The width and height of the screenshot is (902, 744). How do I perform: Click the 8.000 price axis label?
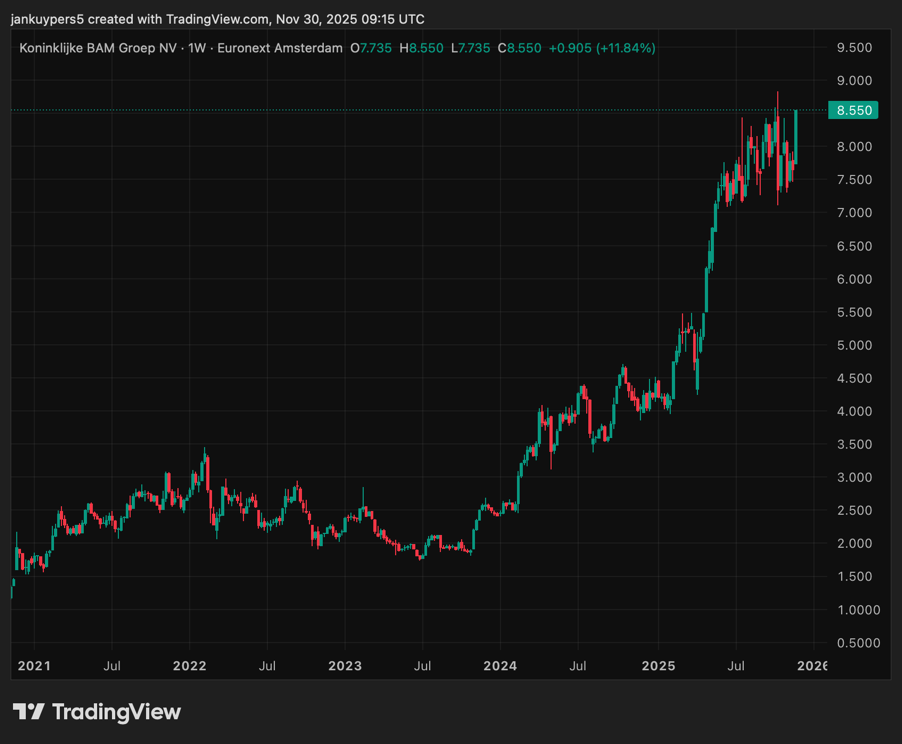(854, 147)
